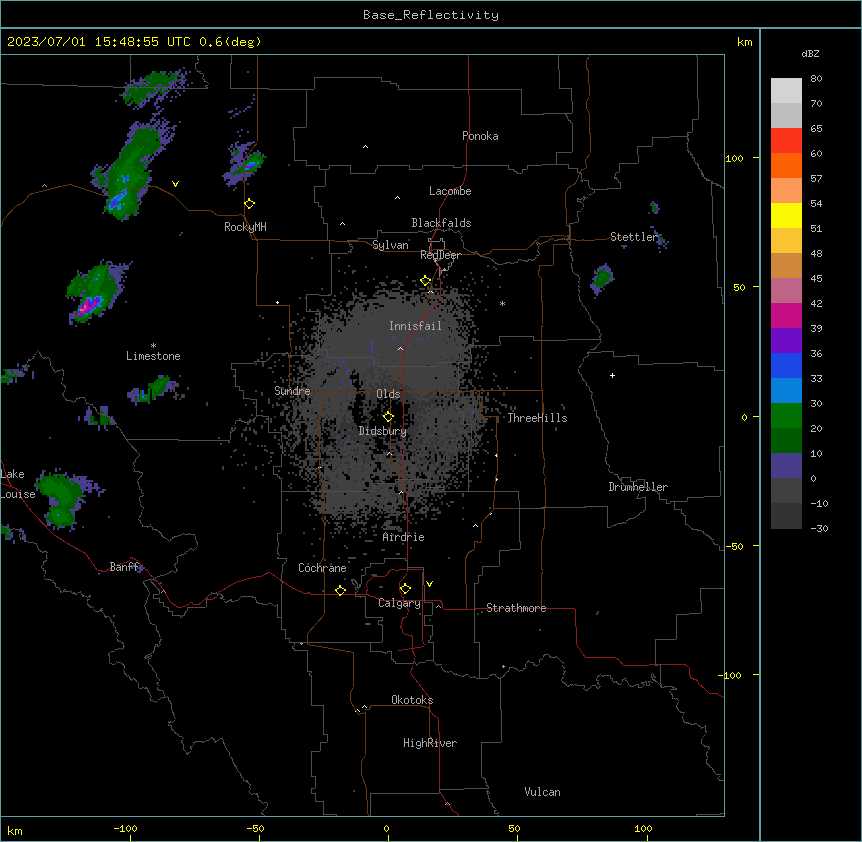The image size is (862, 842).
Task: Click the yellow marker south of Cochrane
Action: pyautogui.click(x=340, y=590)
